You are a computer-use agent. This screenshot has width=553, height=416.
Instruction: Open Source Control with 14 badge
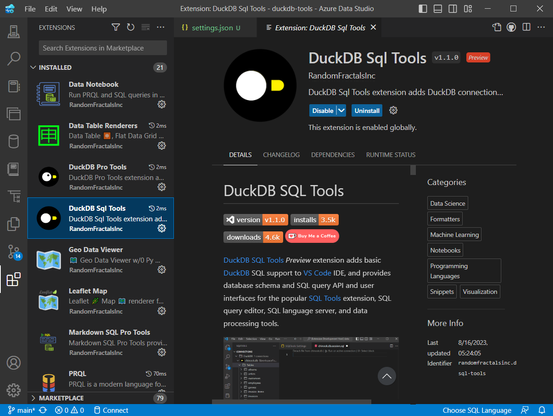point(14,252)
